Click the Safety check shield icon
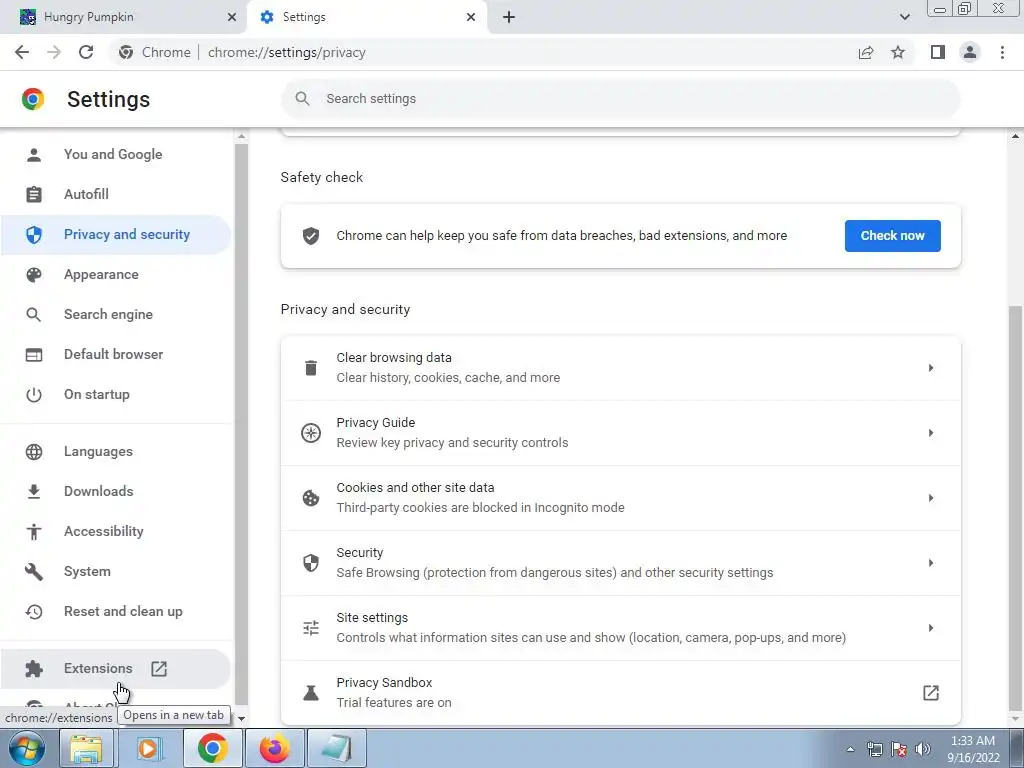This screenshot has height=768, width=1024. pos(311,236)
